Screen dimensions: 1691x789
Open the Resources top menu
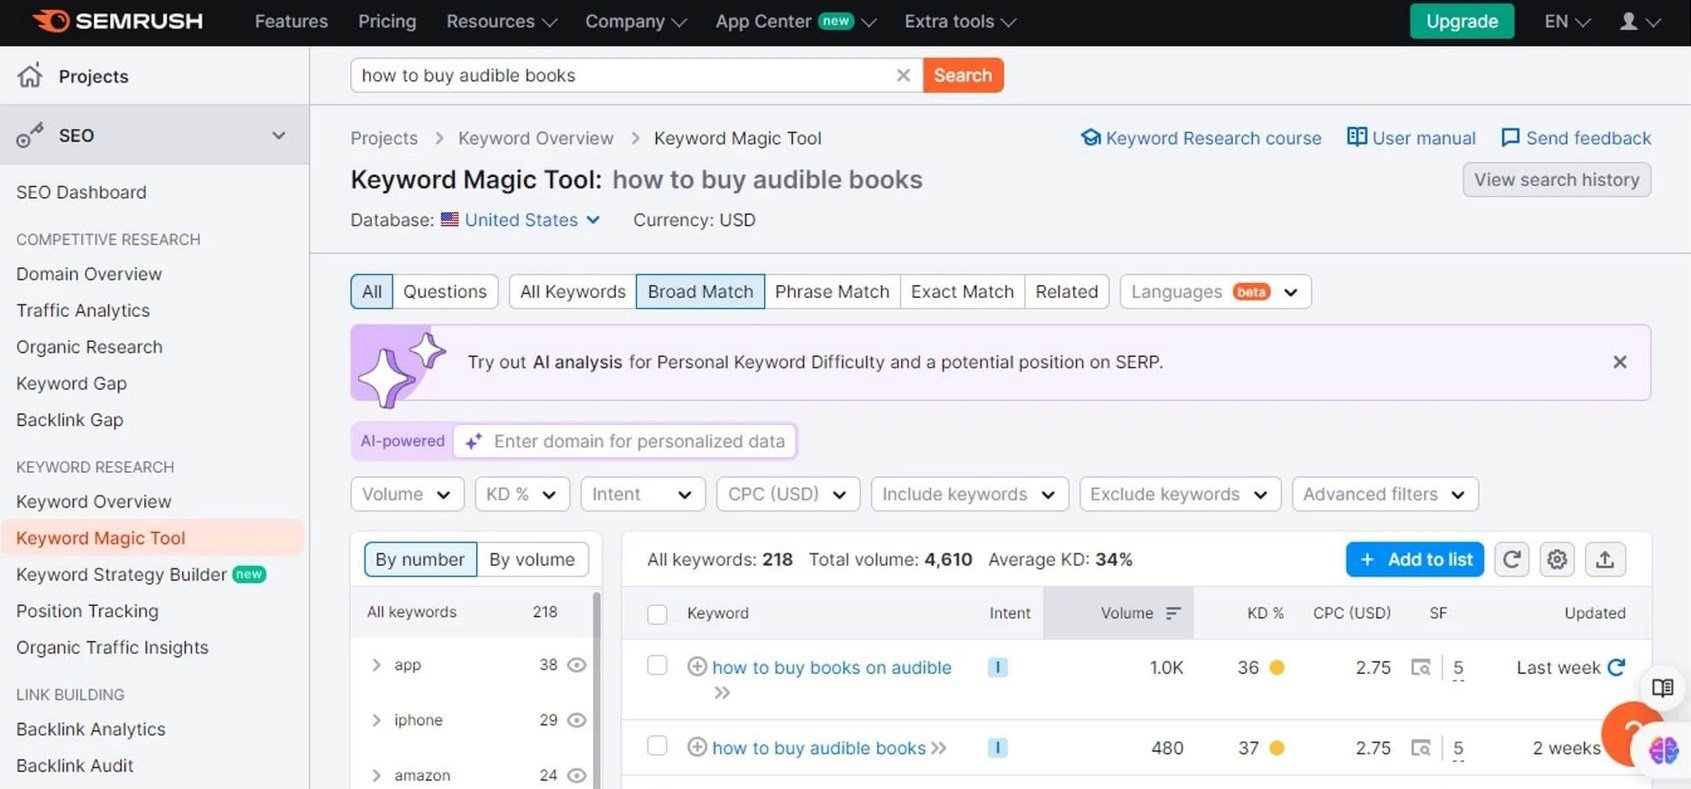point(501,21)
